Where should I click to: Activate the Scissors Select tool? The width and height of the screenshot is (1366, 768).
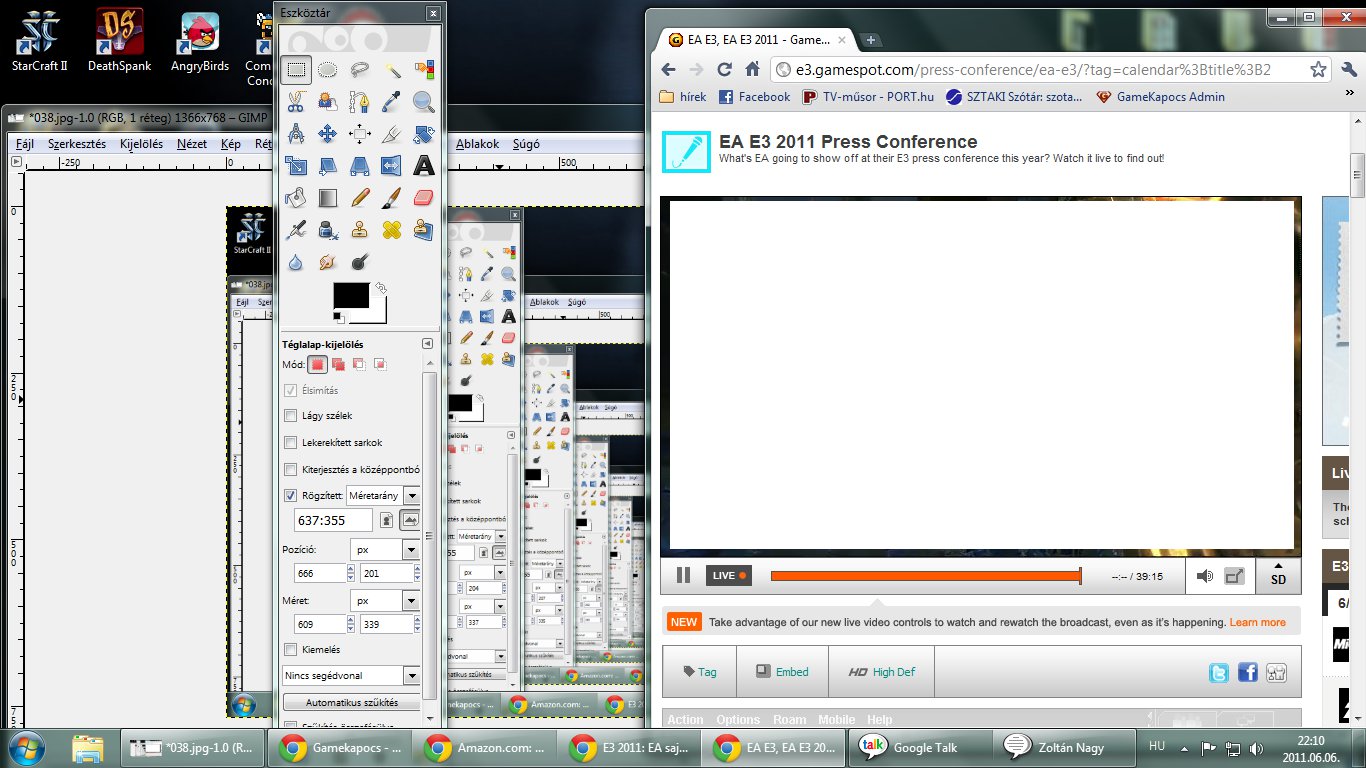tap(296, 101)
